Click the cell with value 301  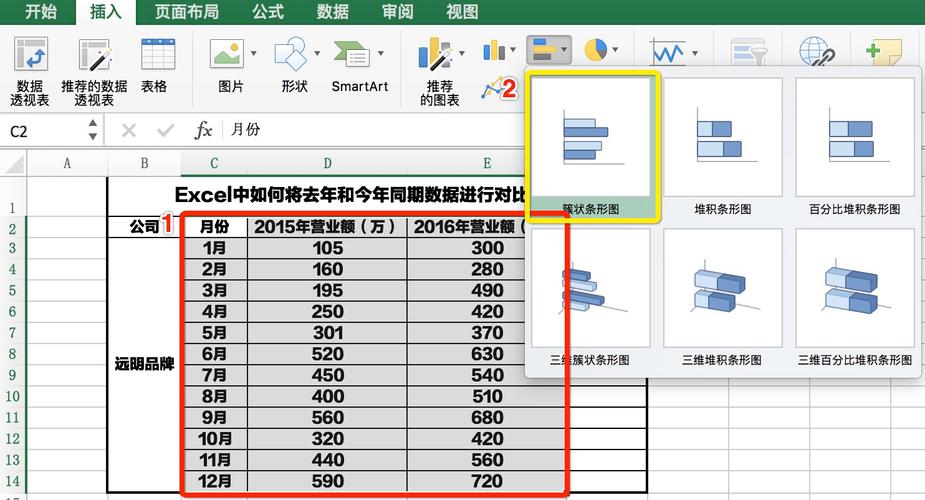(327, 333)
